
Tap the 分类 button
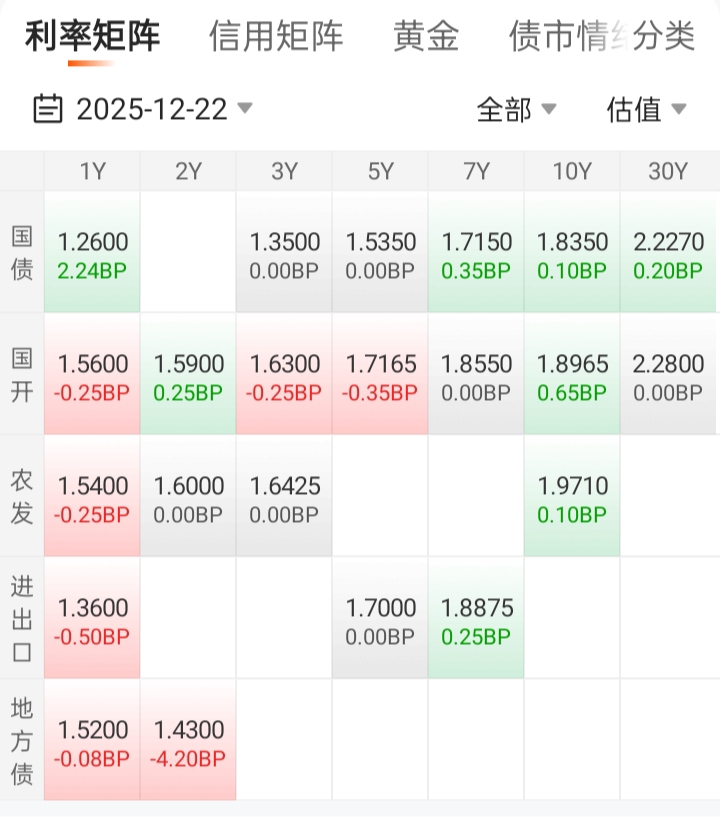[x=664, y=37]
